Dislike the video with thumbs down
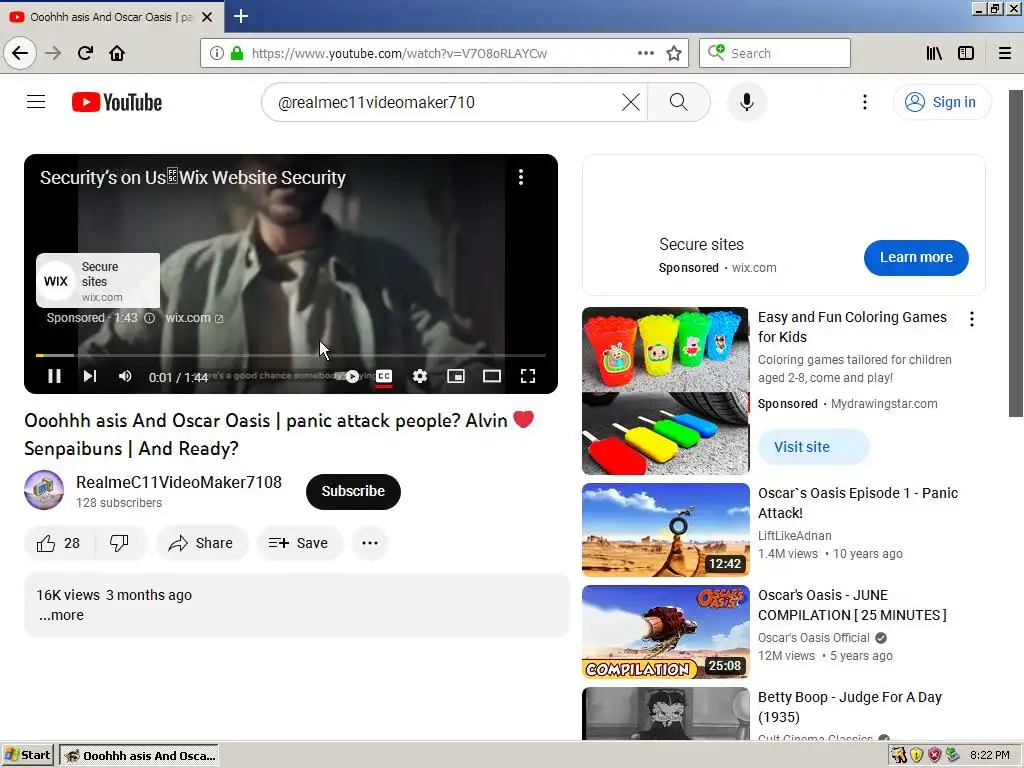This screenshot has height=768, width=1024. 120,543
